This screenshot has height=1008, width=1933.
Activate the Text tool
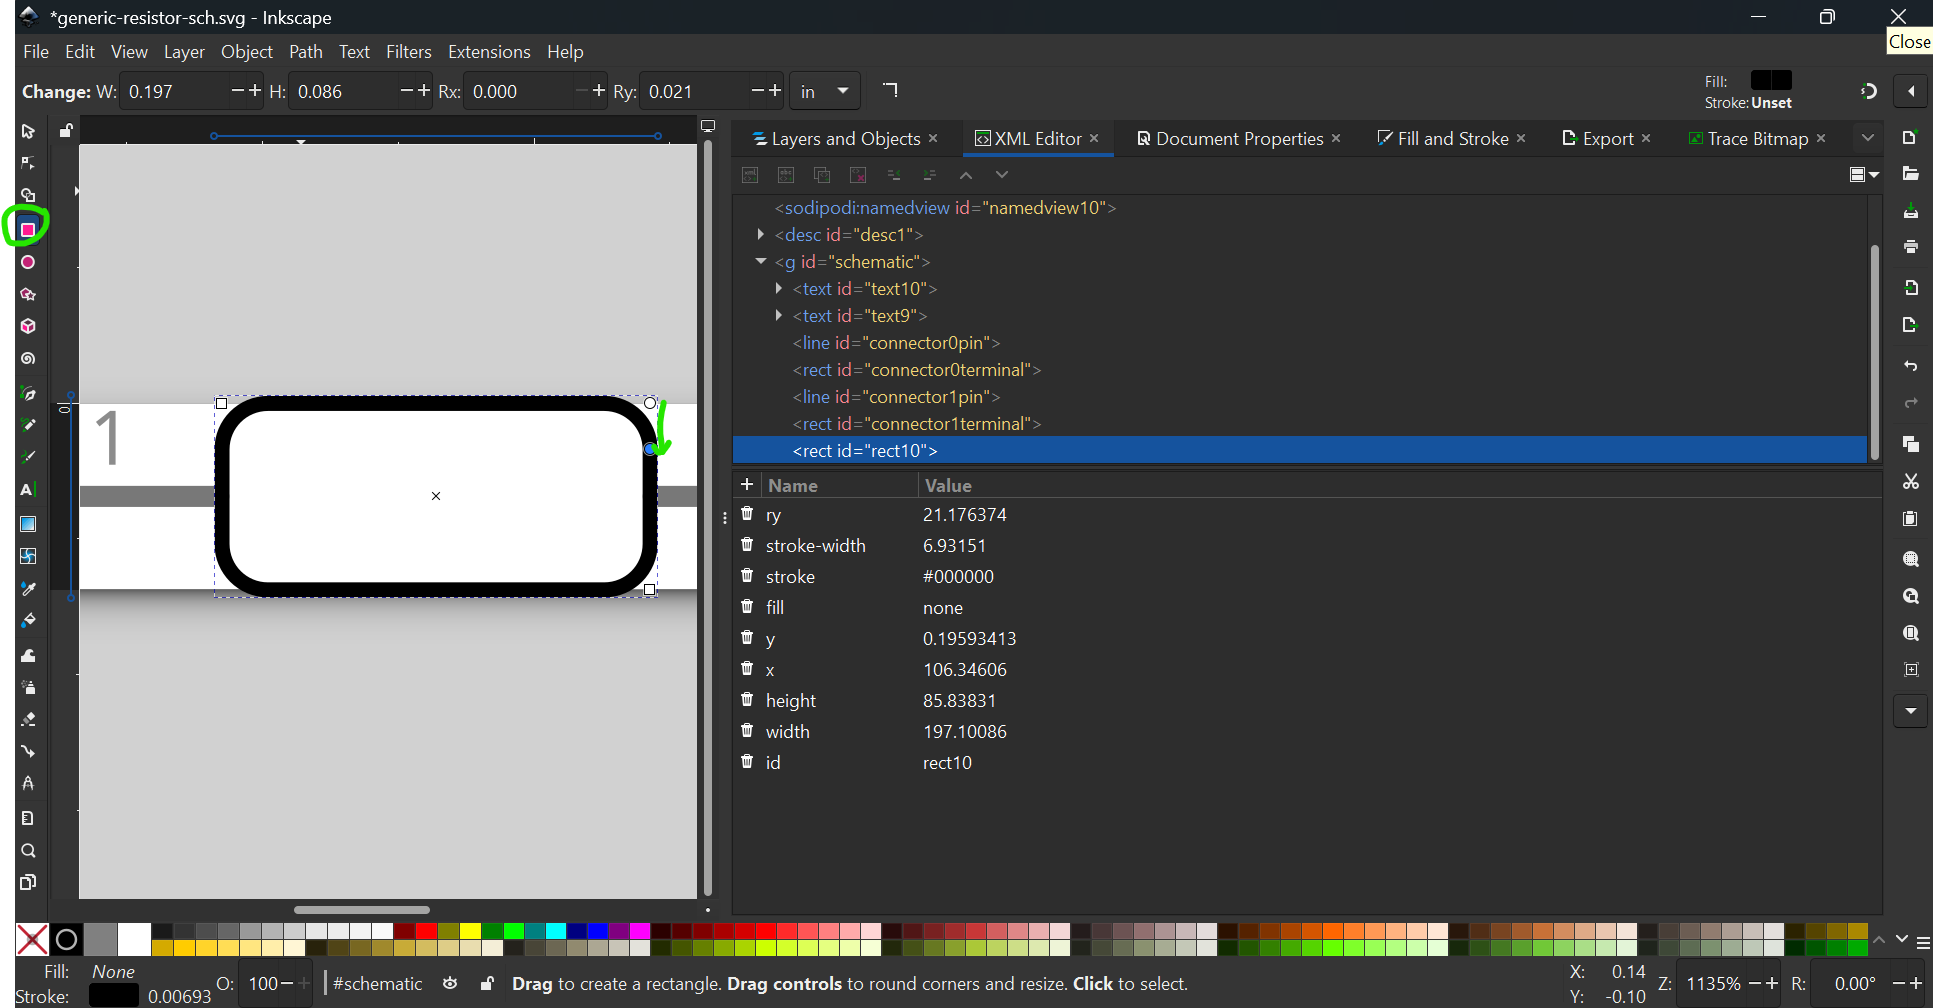click(28, 490)
